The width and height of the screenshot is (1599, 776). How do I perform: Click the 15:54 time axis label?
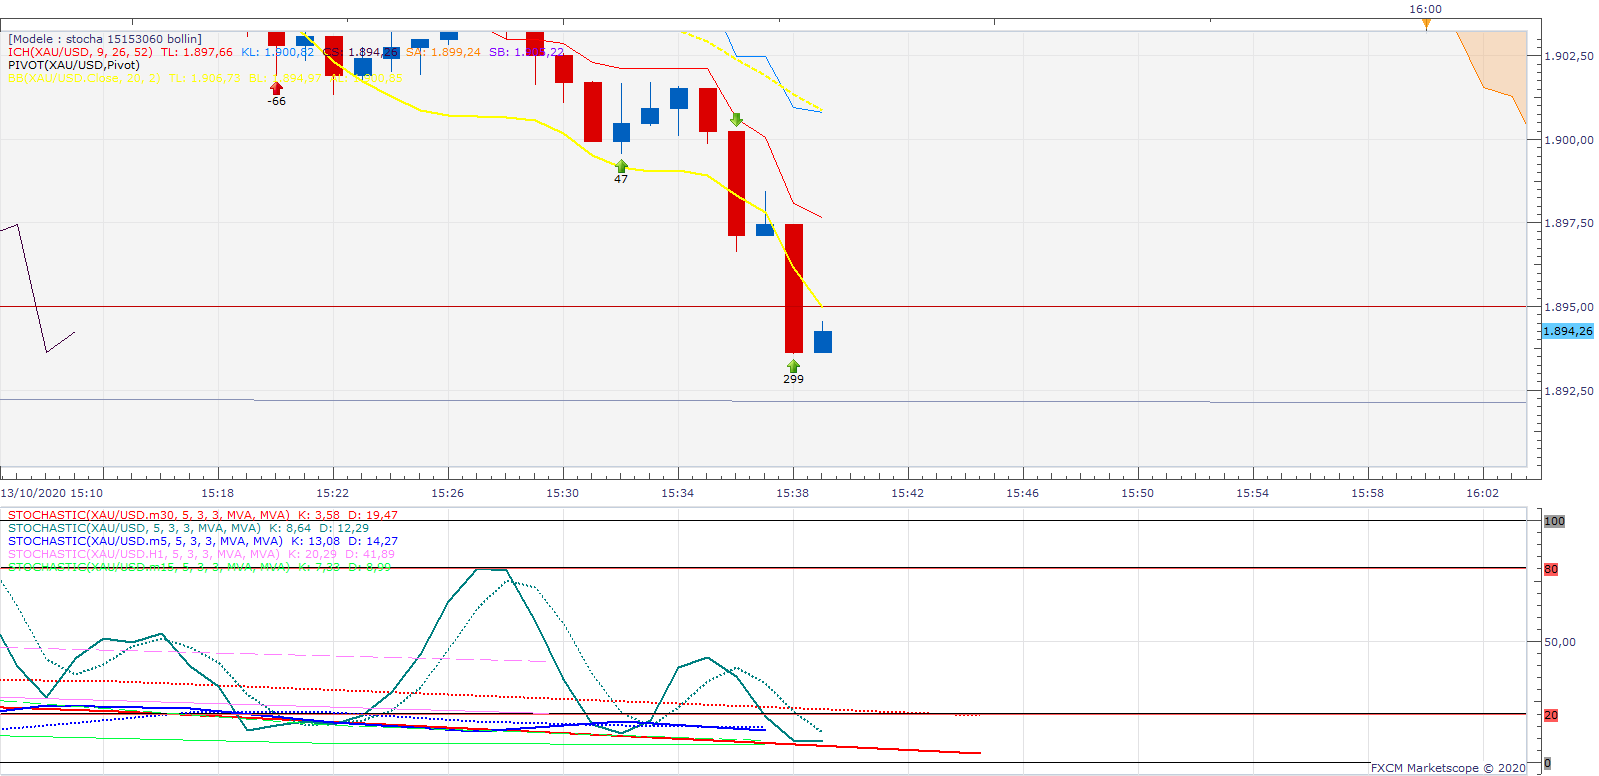click(1253, 493)
